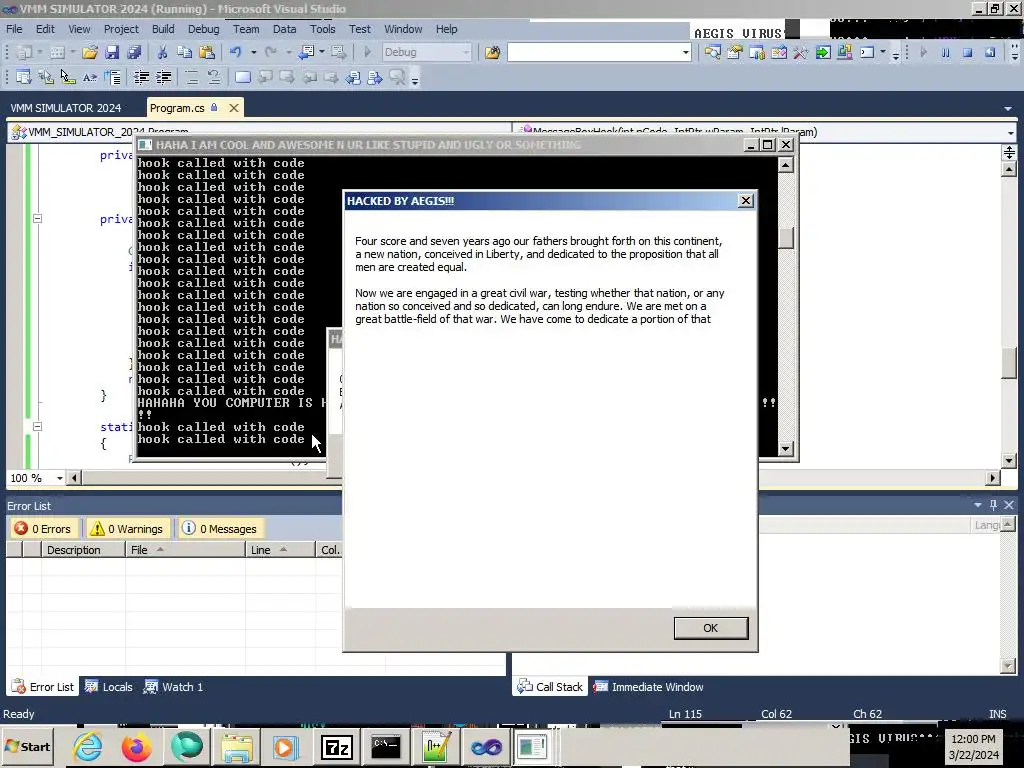Select the Program.cs tab
Screen dimensions: 1024x768
177,108
